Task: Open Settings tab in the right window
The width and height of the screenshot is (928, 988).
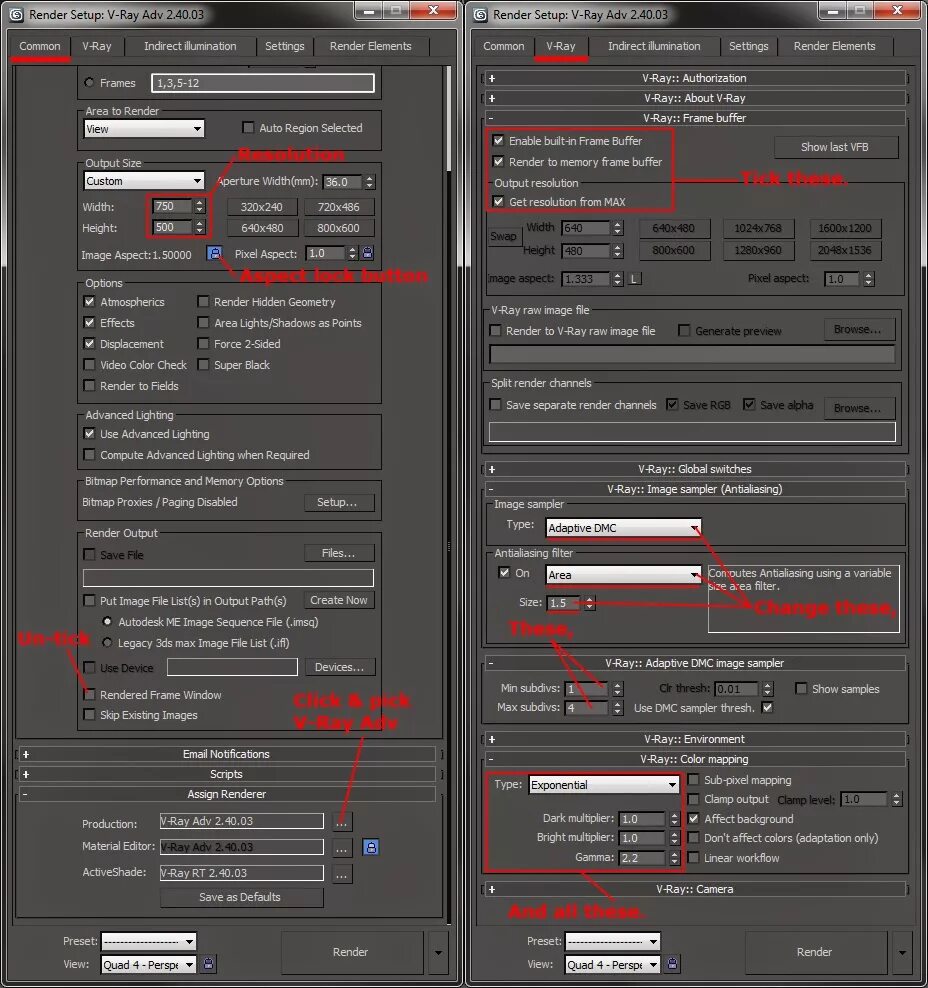Action: pos(748,46)
